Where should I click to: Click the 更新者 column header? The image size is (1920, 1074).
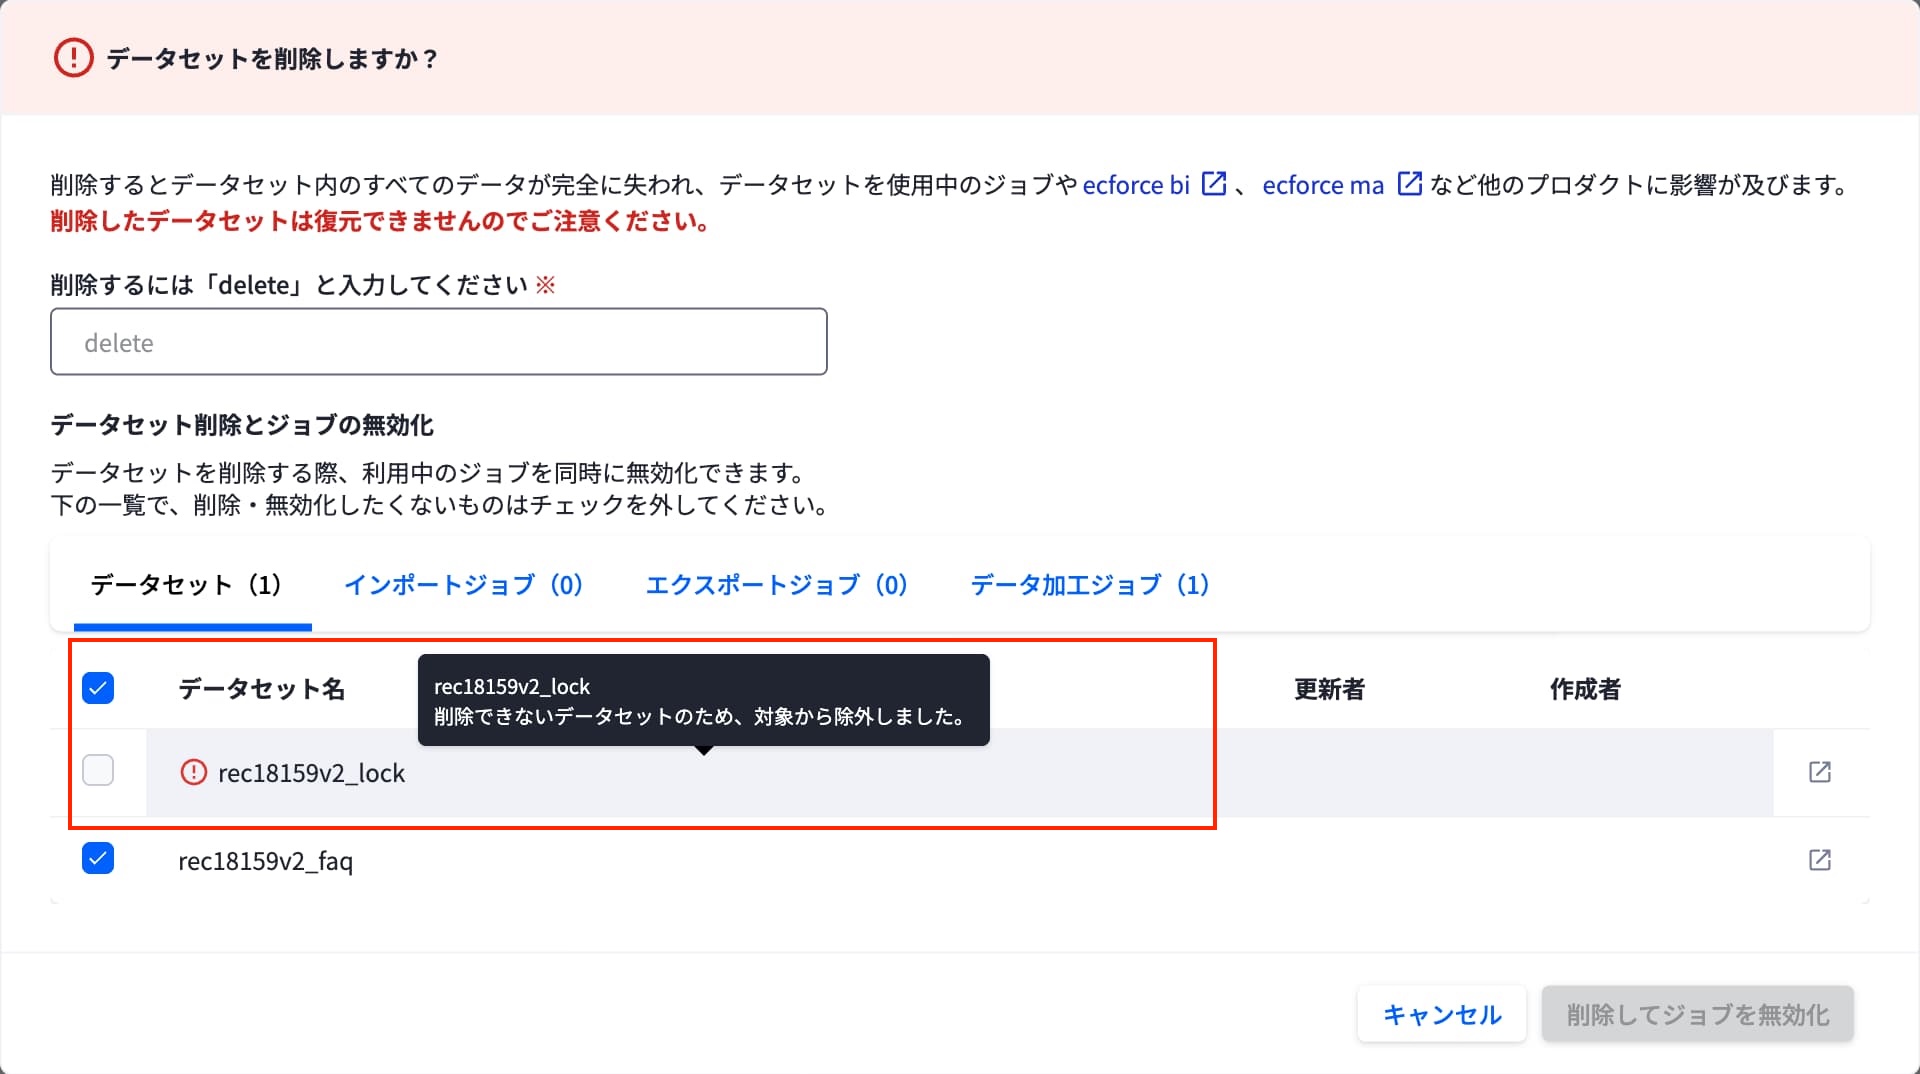tap(1329, 689)
